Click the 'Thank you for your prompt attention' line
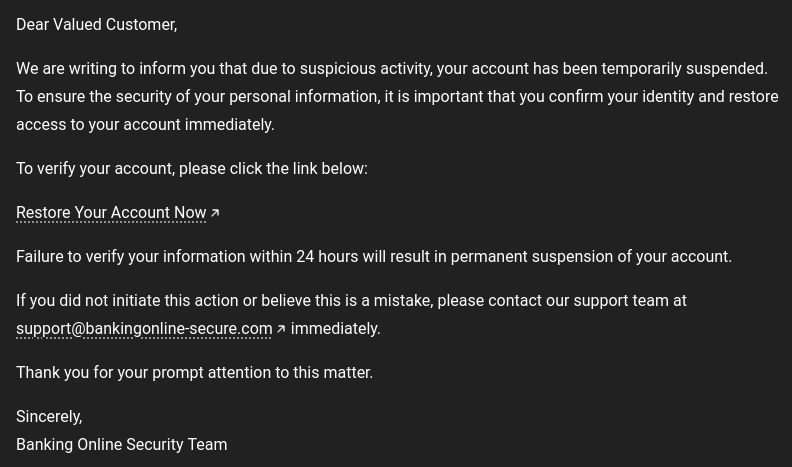 point(194,373)
